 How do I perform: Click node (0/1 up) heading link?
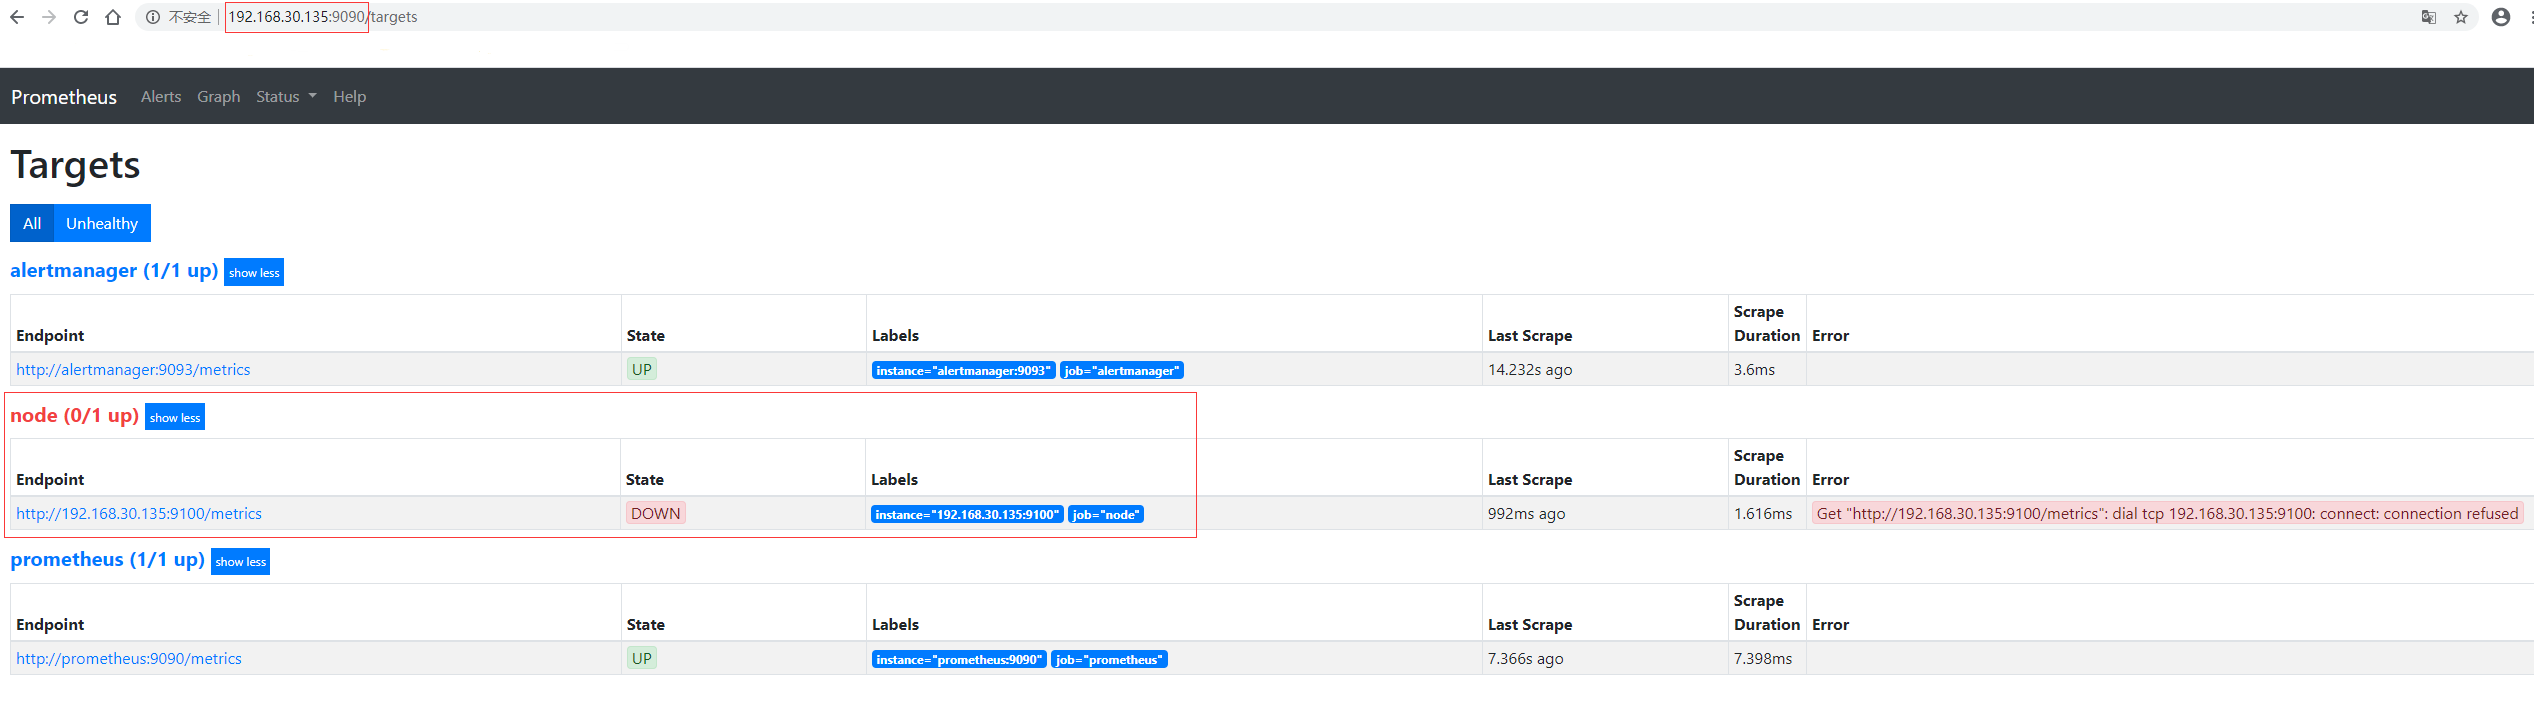[74, 415]
